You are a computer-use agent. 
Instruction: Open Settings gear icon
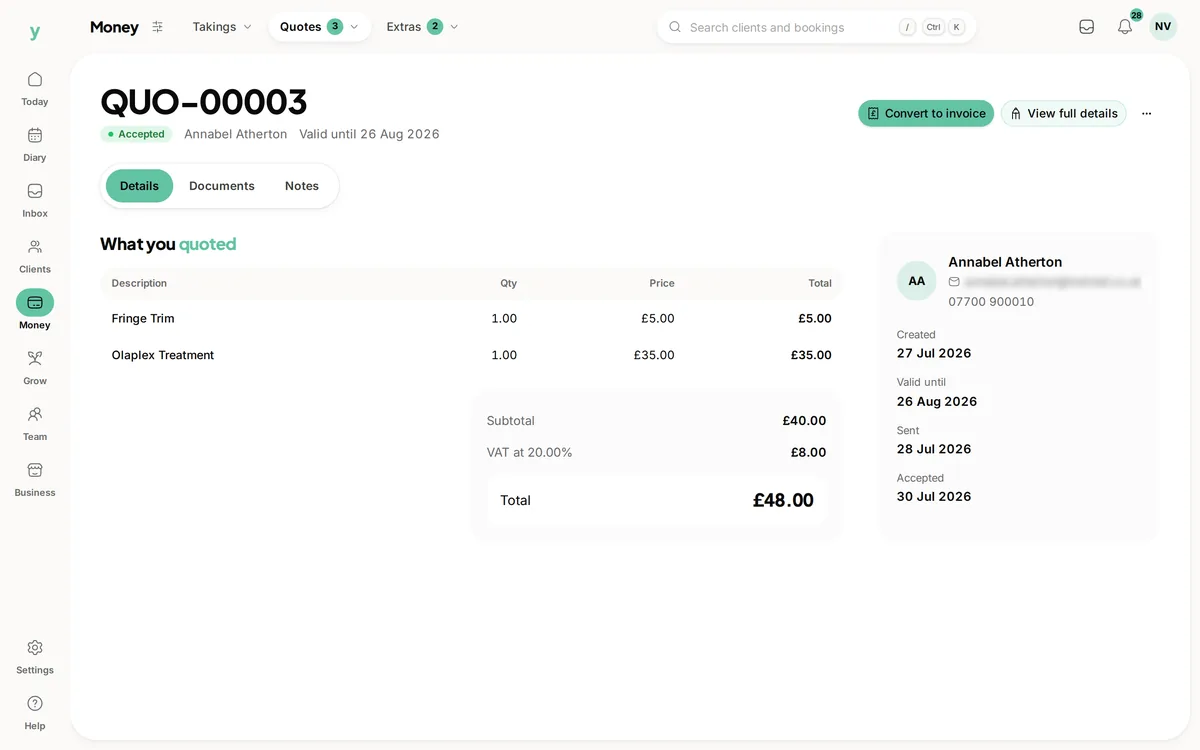[35, 648]
